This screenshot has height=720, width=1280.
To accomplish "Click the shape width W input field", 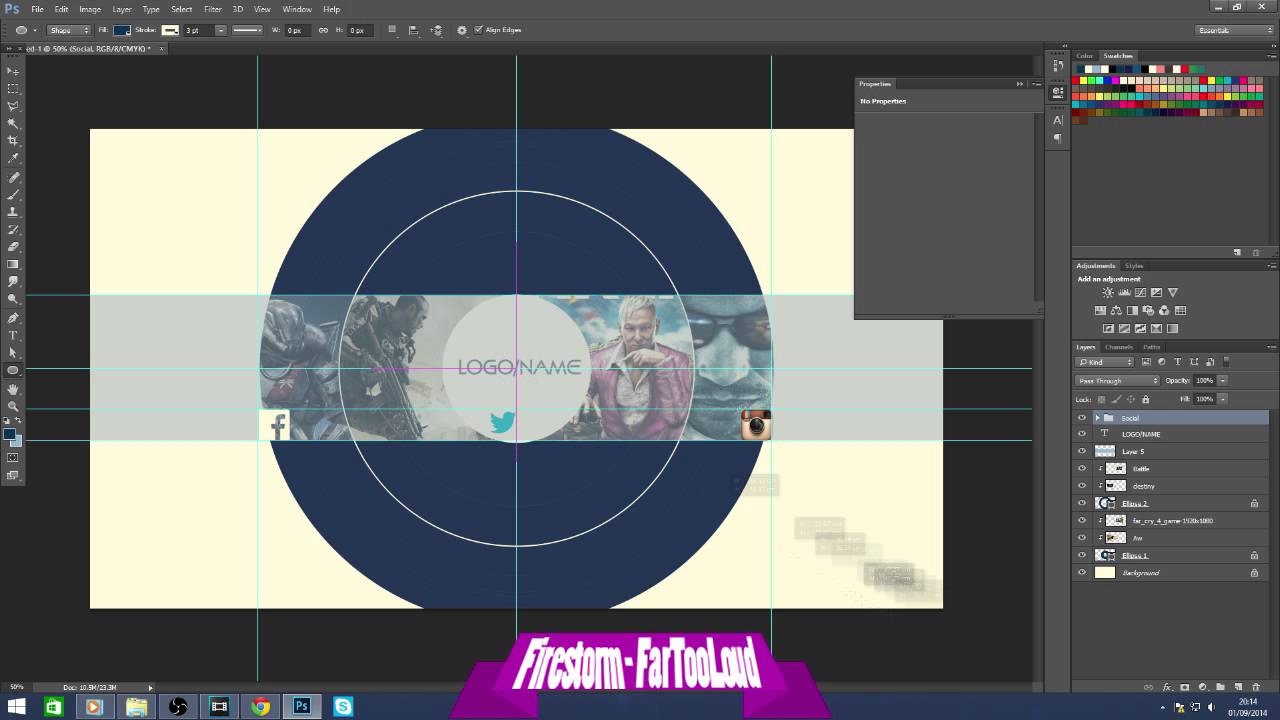I will click(299, 30).
